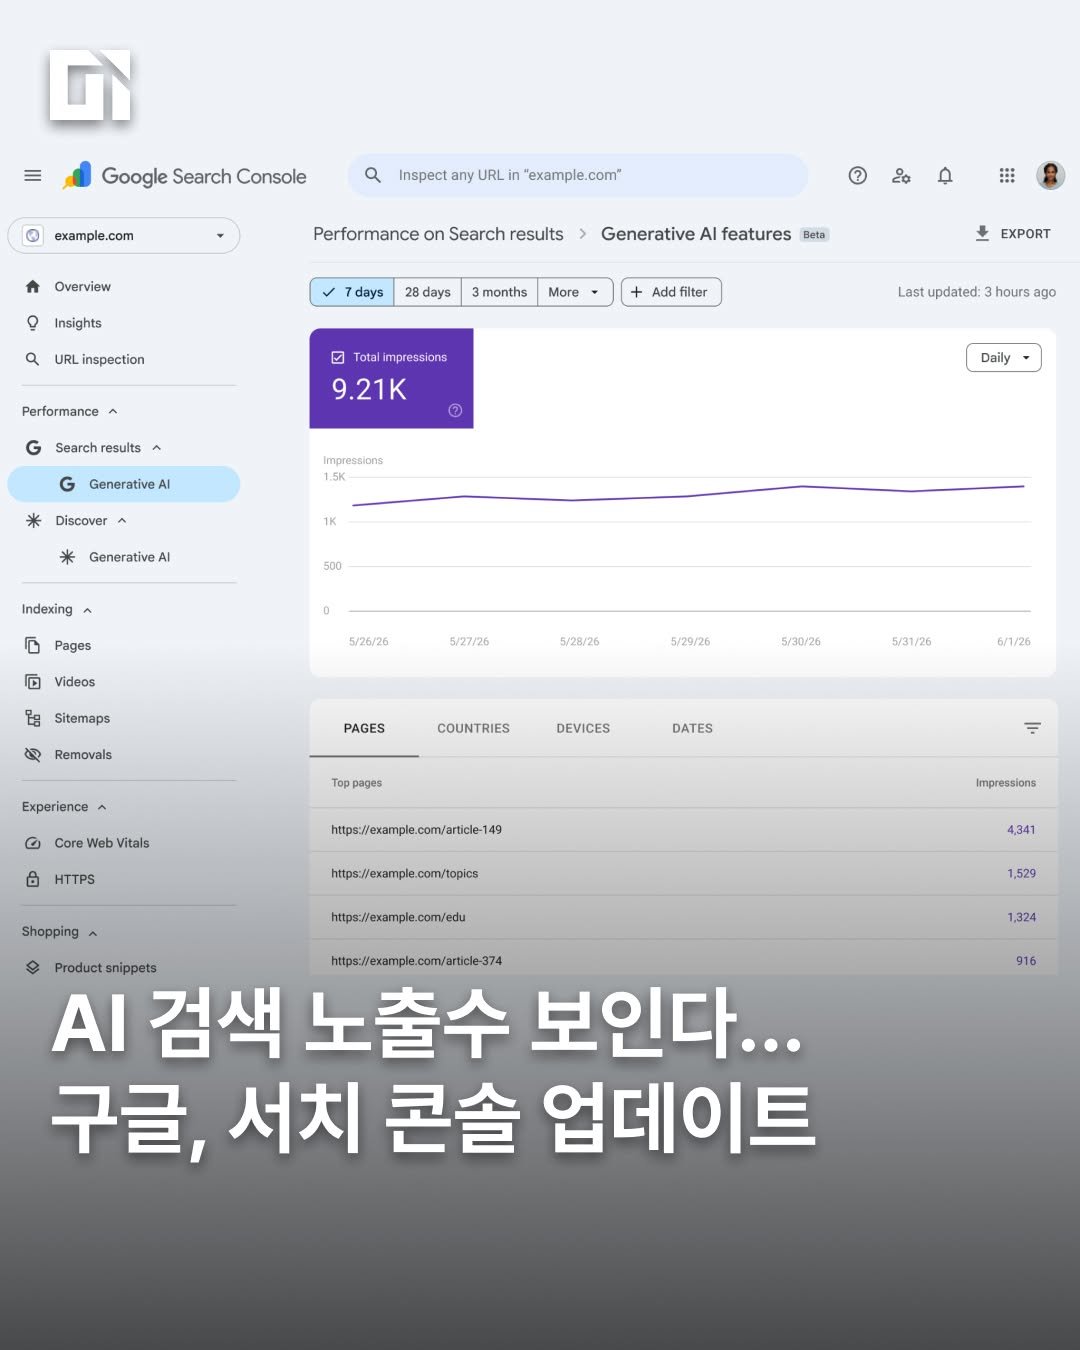The height and width of the screenshot is (1350, 1080).
Task: Click the HTTPS lock icon
Action: pyautogui.click(x=33, y=879)
